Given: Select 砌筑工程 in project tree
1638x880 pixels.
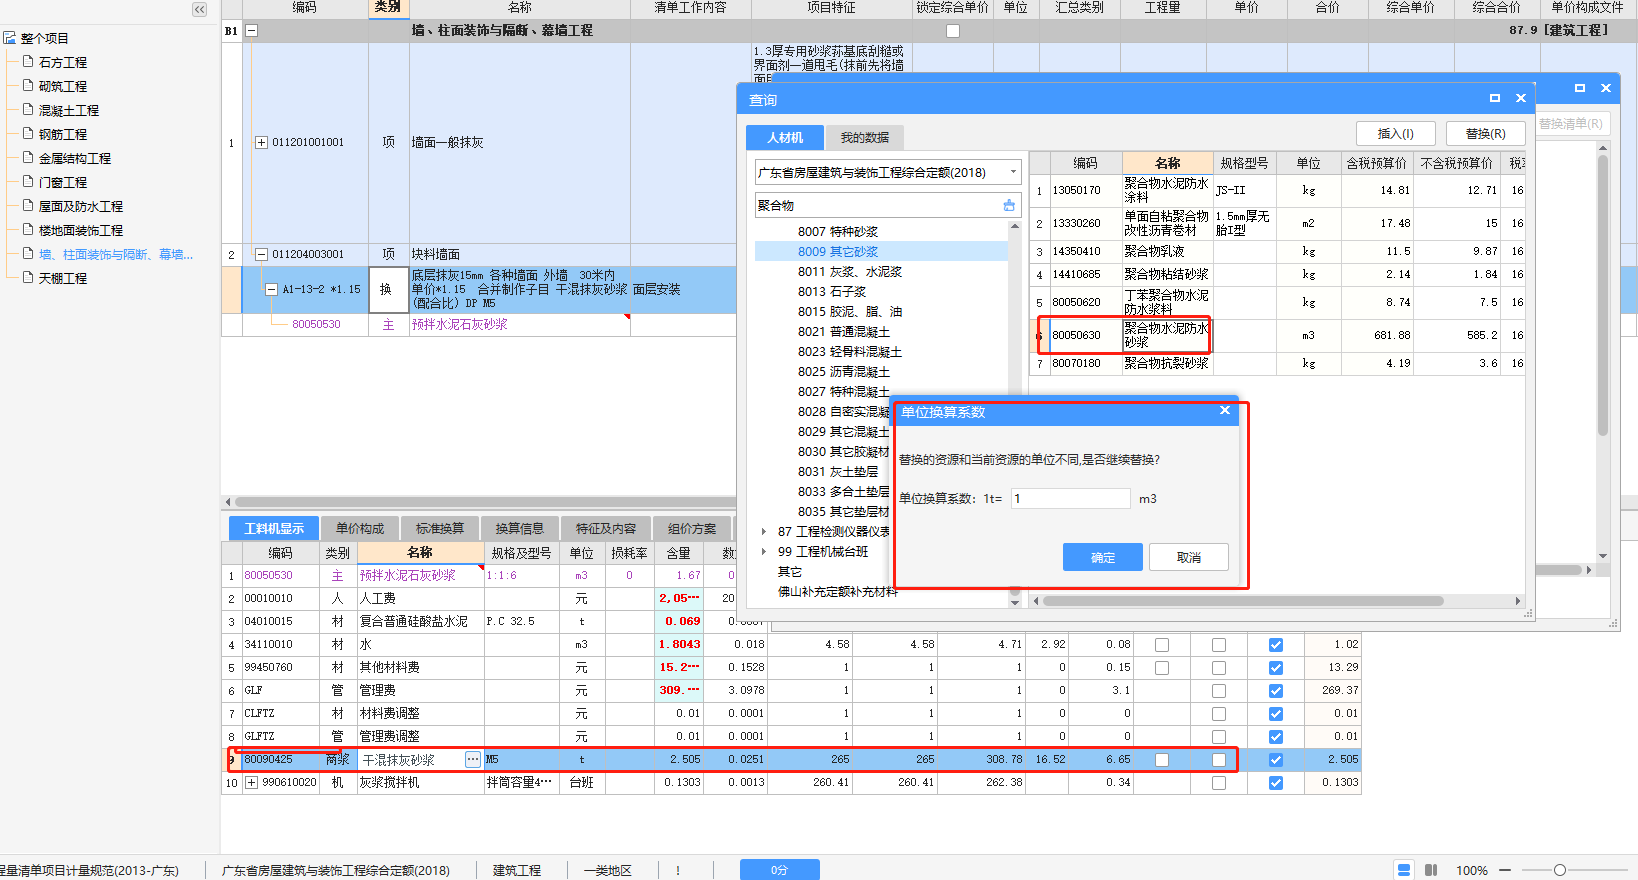Looking at the screenshot, I should pyautogui.click(x=62, y=86).
